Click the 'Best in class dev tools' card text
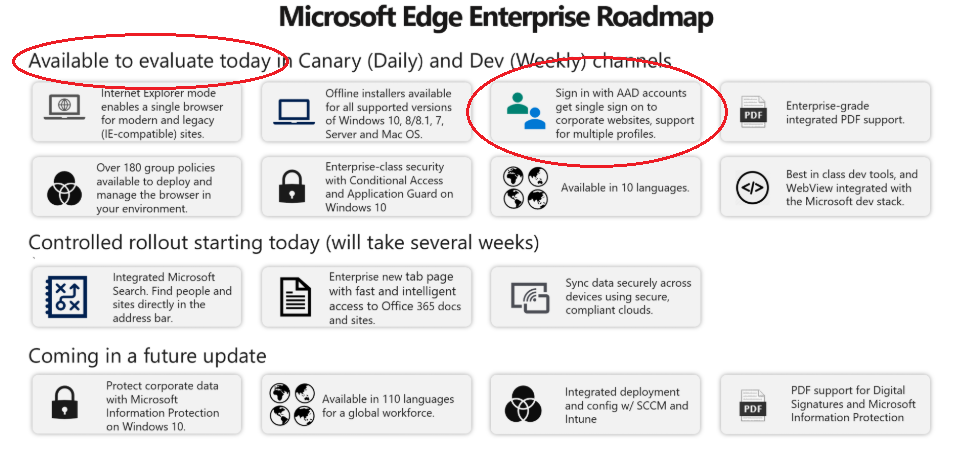 [x=852, y=188]
